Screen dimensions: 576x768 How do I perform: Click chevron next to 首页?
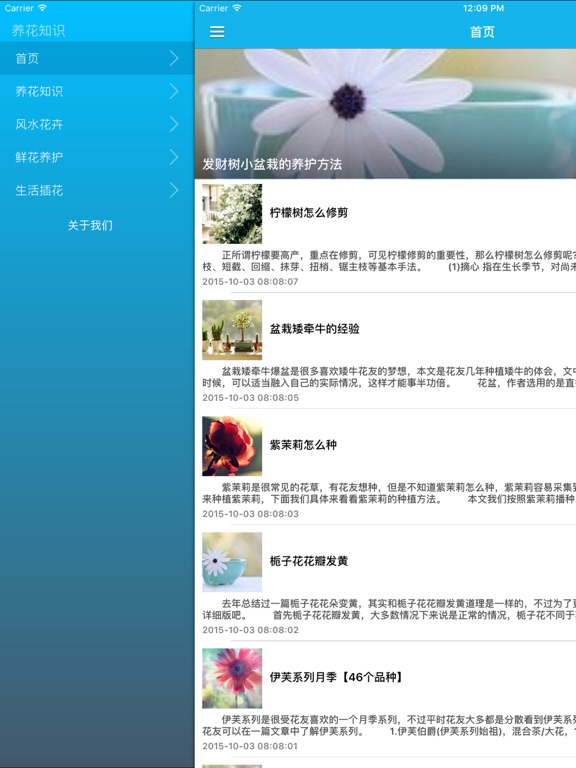[x=174, y=58]
